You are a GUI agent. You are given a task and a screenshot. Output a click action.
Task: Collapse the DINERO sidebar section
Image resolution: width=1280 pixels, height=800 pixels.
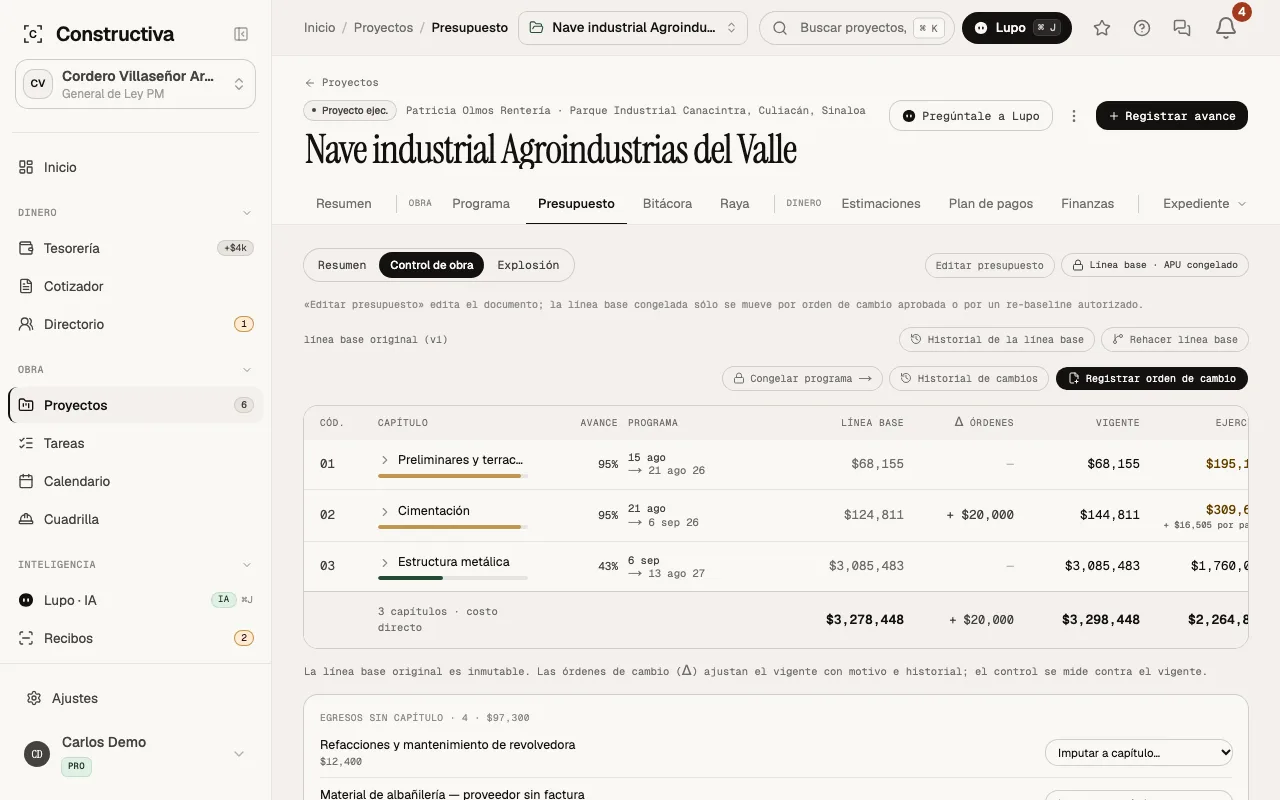(247, 213)
